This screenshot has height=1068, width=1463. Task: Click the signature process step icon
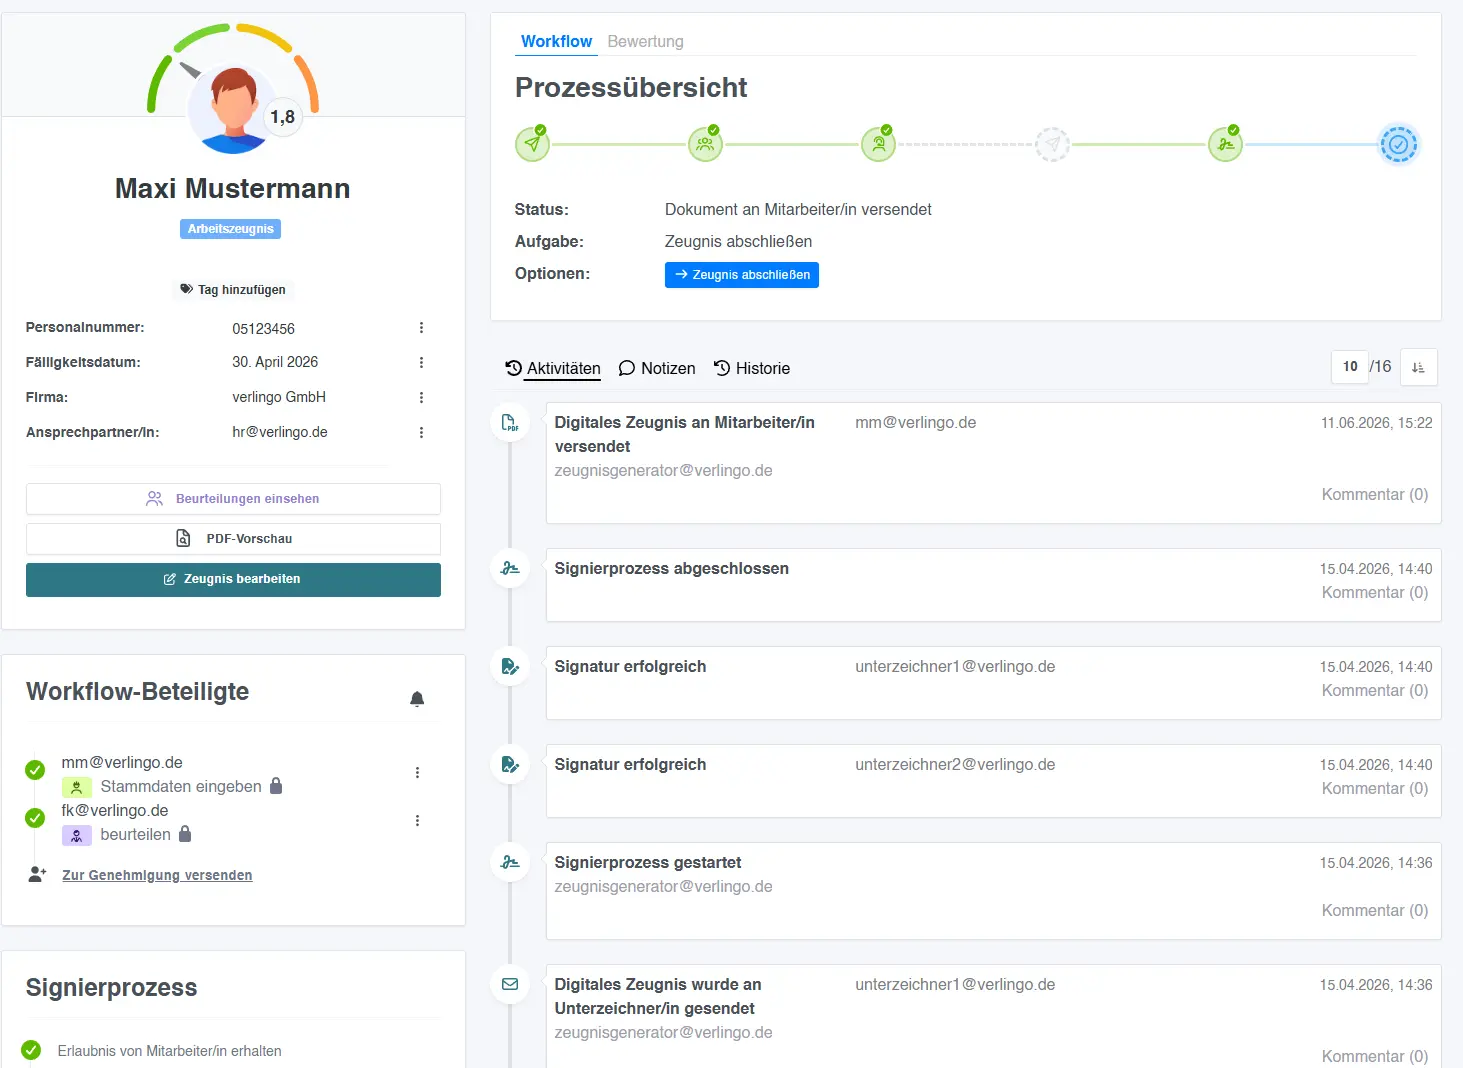tap(1225, 144)
